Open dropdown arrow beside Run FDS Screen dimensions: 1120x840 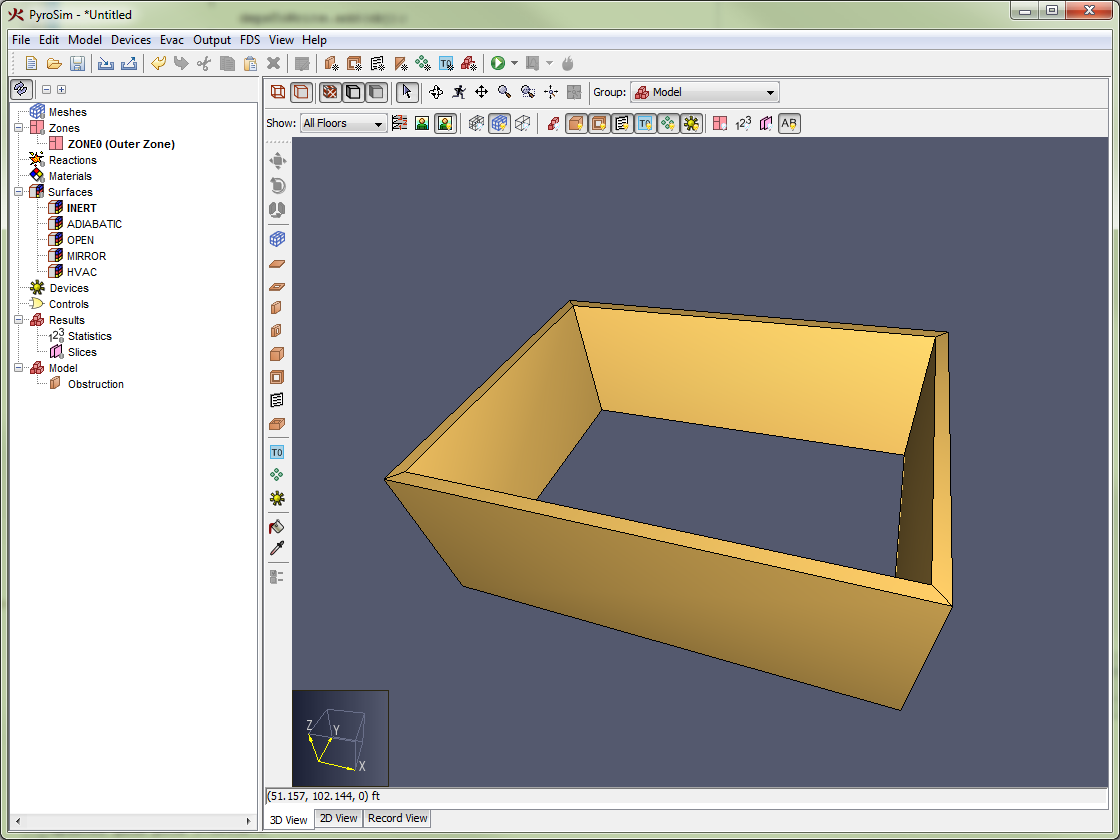514,64
